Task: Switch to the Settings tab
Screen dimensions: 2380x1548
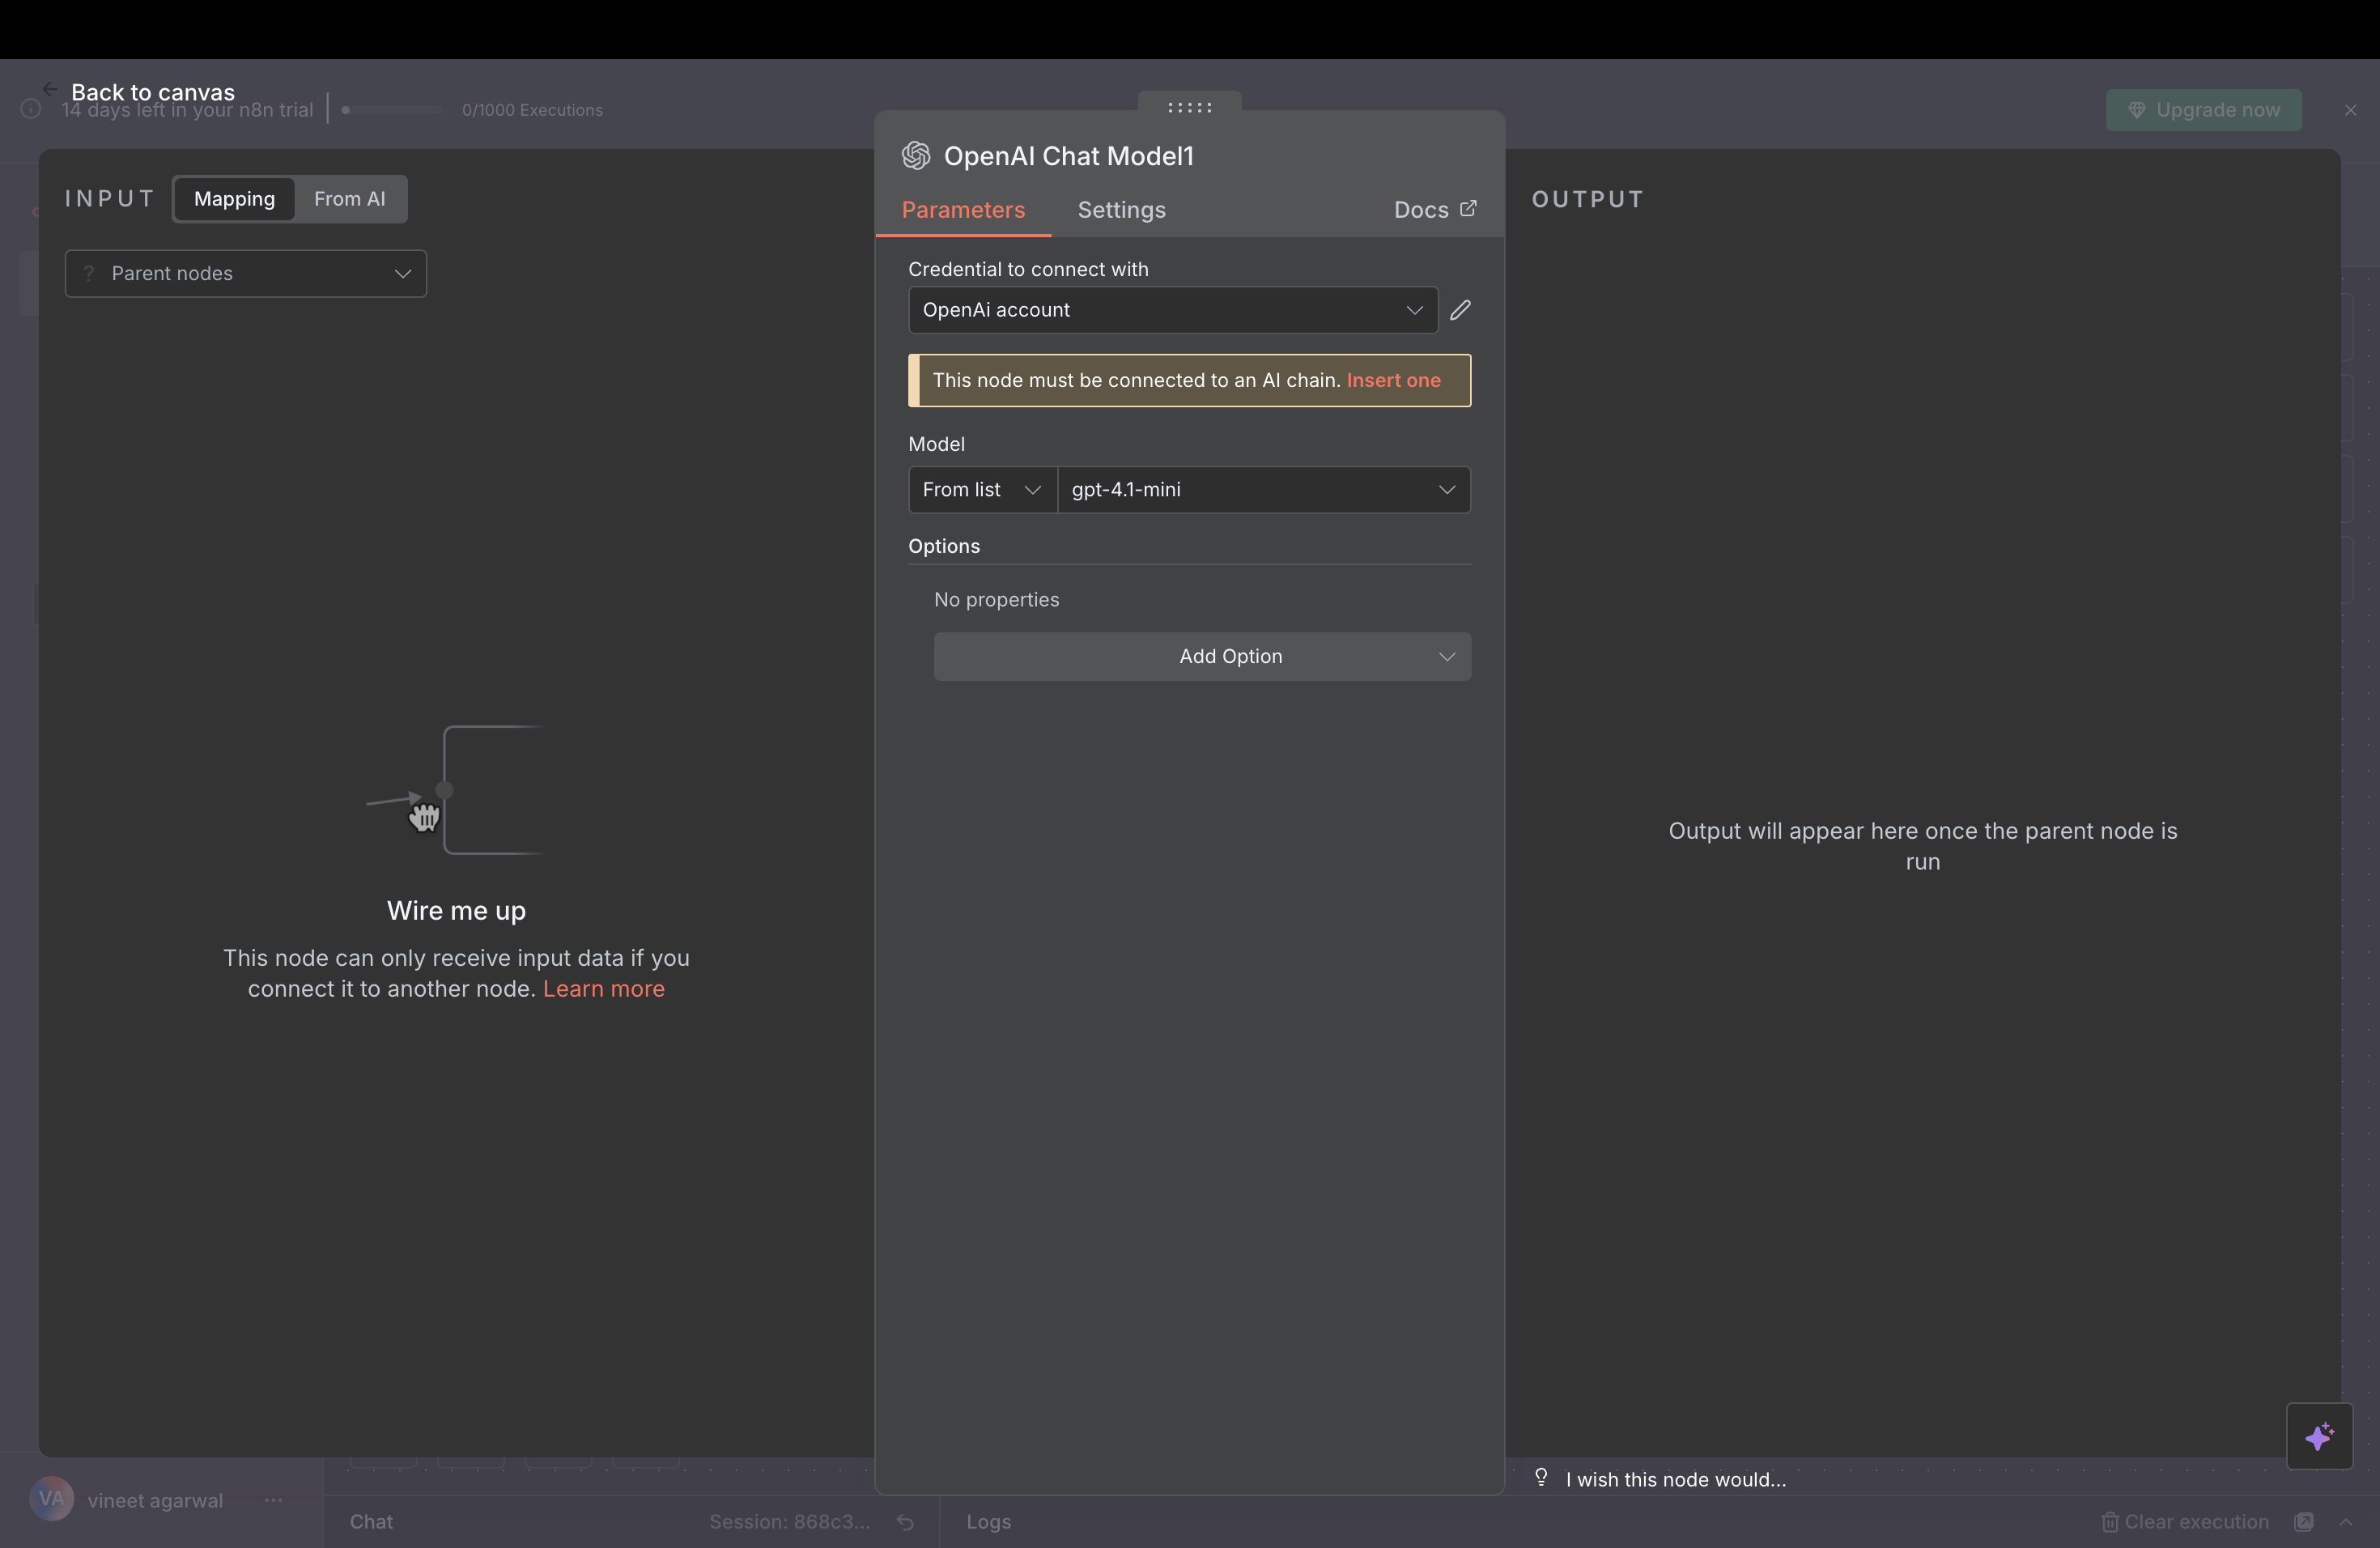Action: (1121, 210)
